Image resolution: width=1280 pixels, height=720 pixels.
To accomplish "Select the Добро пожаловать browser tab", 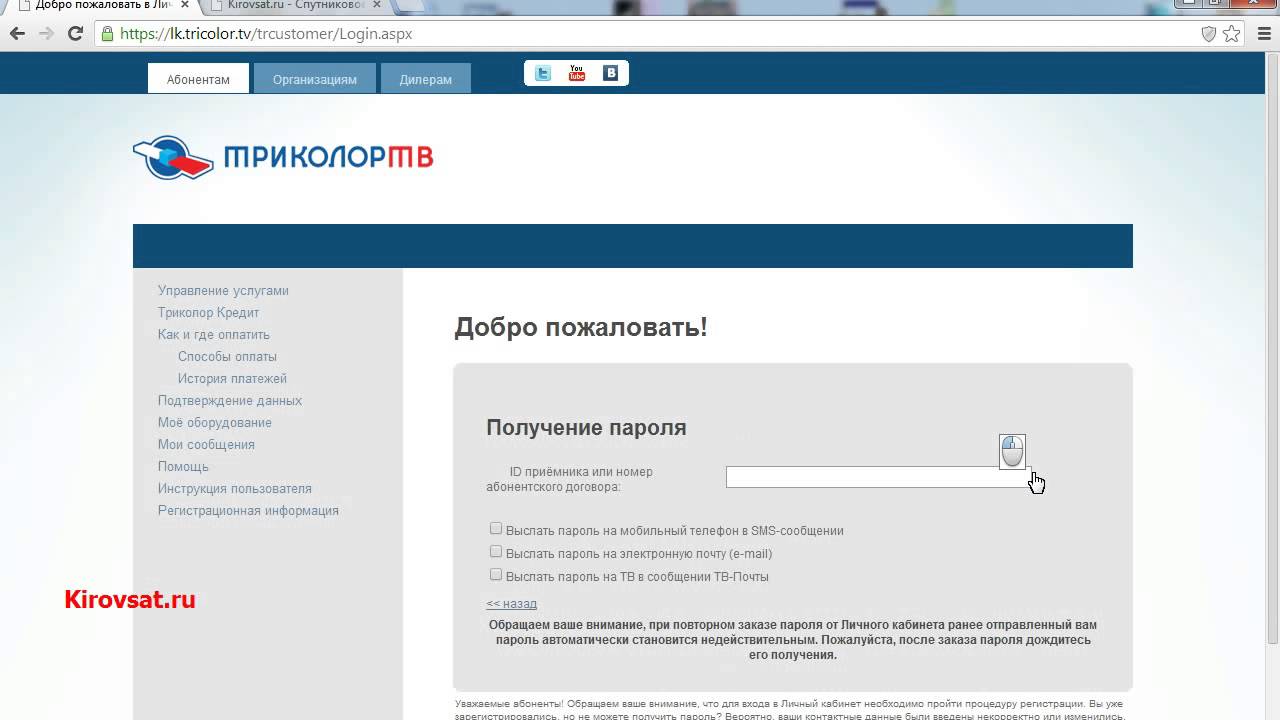I will coord(103,5).
